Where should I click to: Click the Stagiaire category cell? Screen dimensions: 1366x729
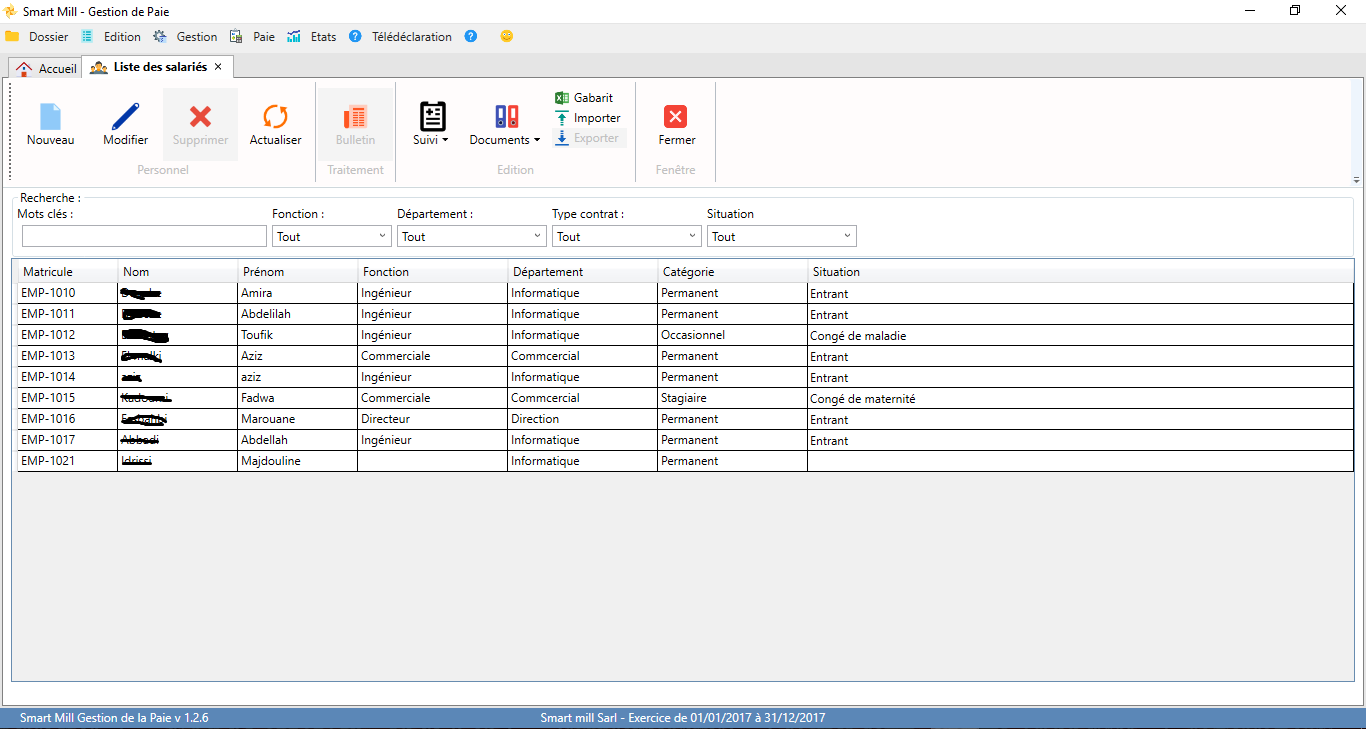[x=733, y=398]
